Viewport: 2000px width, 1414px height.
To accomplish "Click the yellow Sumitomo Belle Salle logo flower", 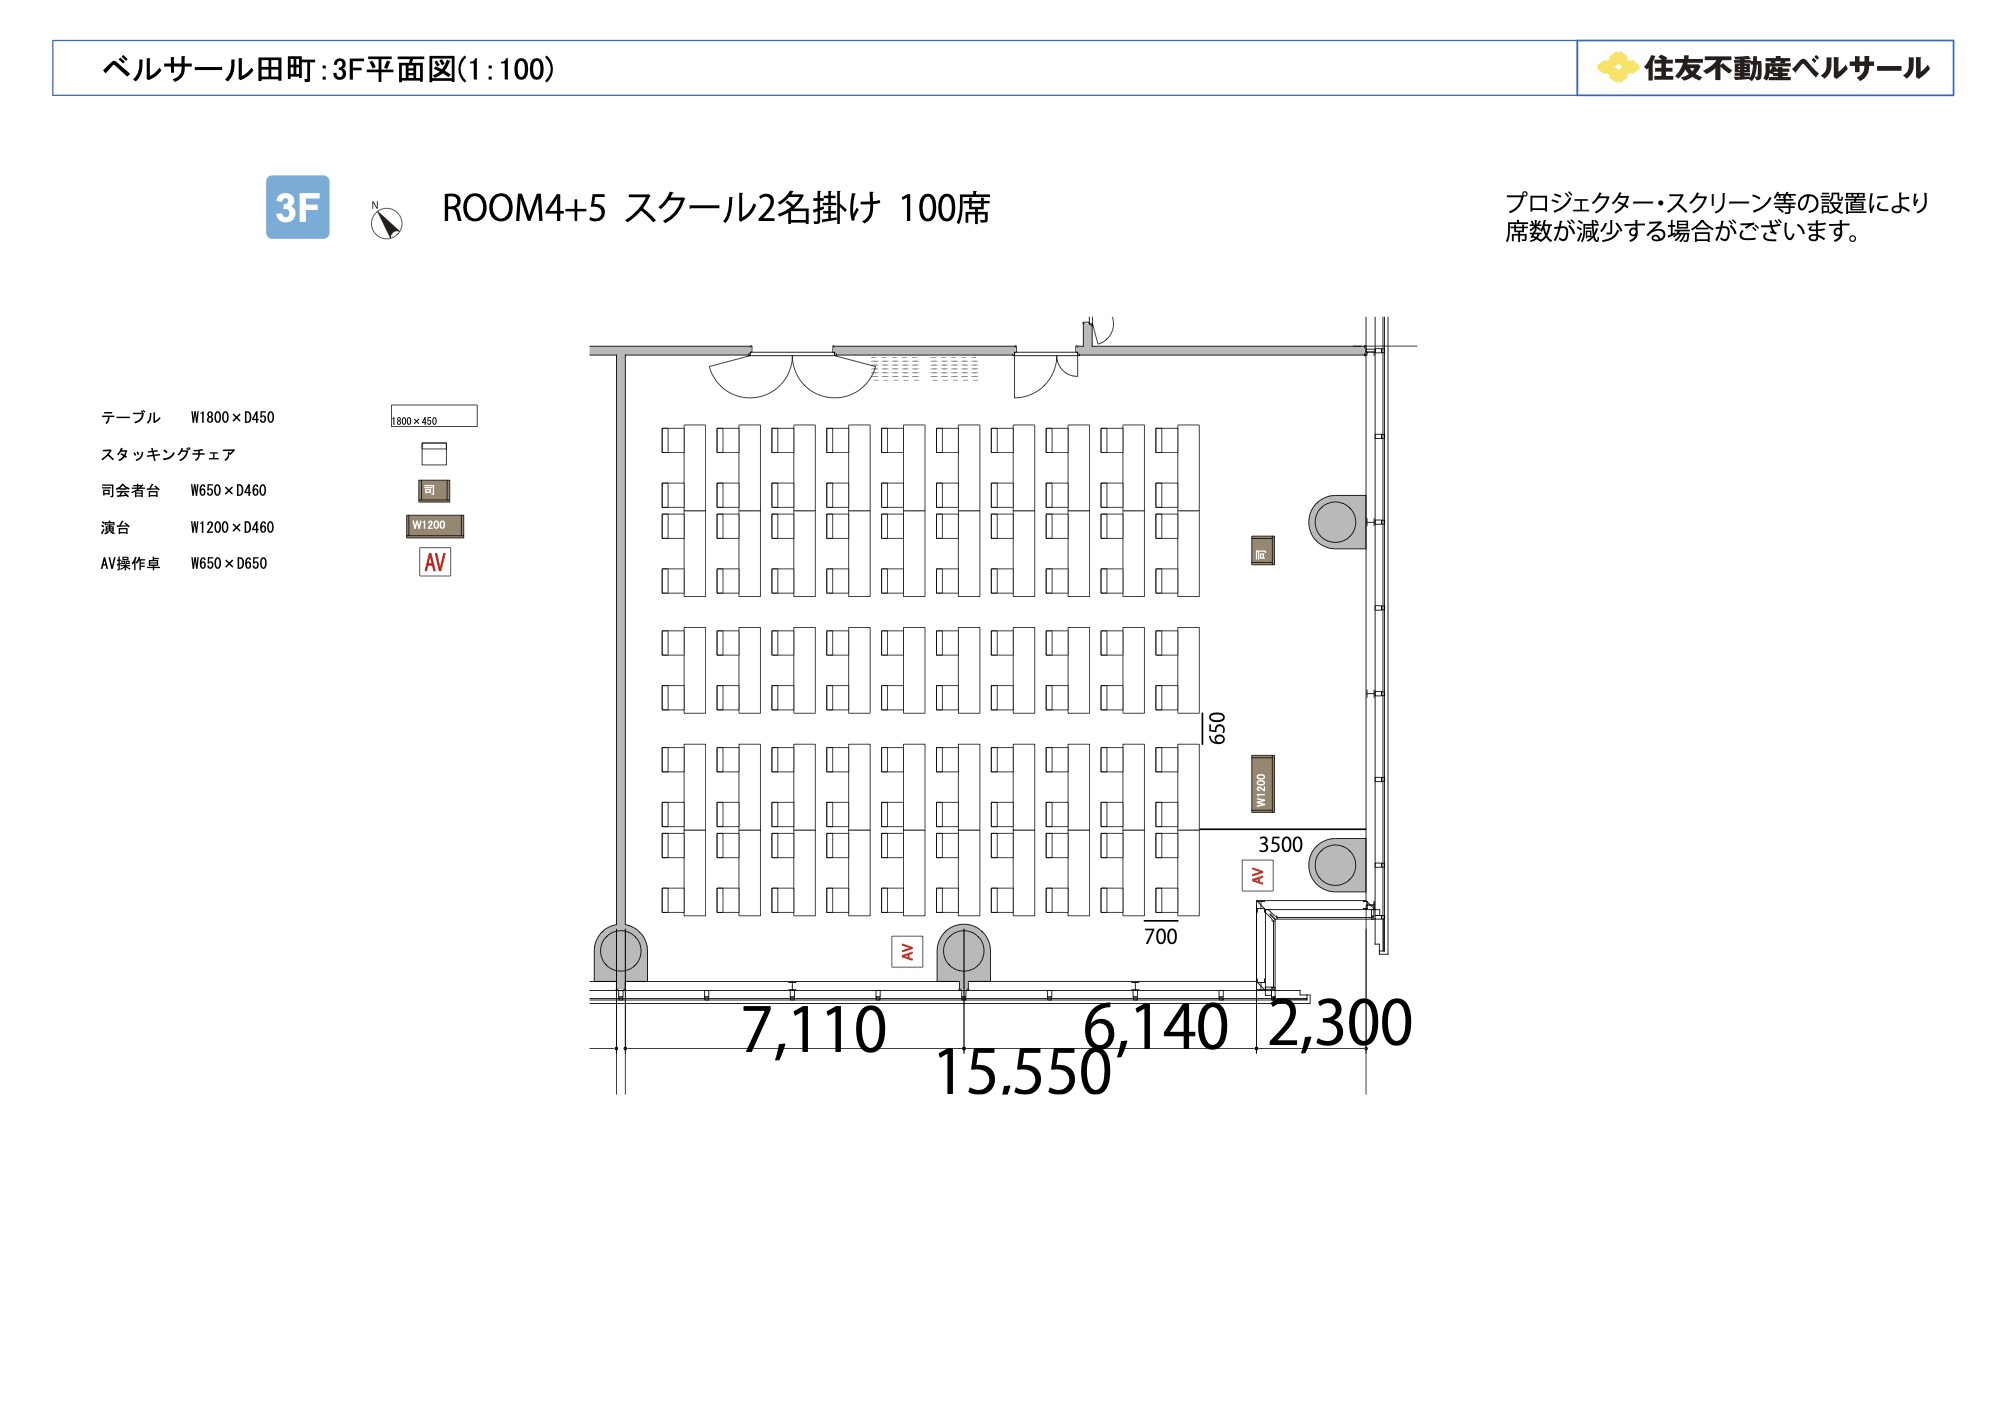I will 1616,68.
